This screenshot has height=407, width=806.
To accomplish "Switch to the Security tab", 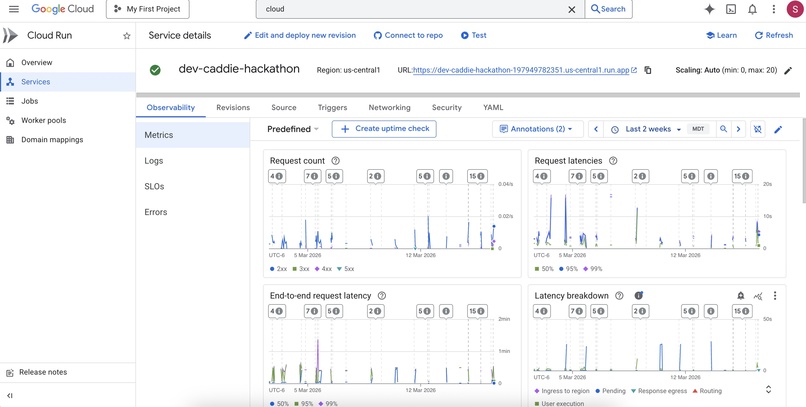I will [447, 108].
